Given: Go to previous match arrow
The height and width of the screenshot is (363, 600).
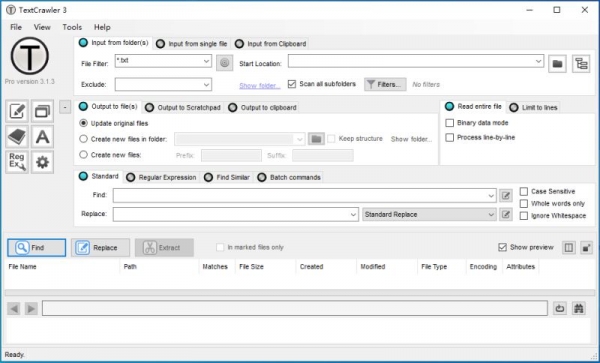Looking at the screenshot, I should (x=13, y=308).
